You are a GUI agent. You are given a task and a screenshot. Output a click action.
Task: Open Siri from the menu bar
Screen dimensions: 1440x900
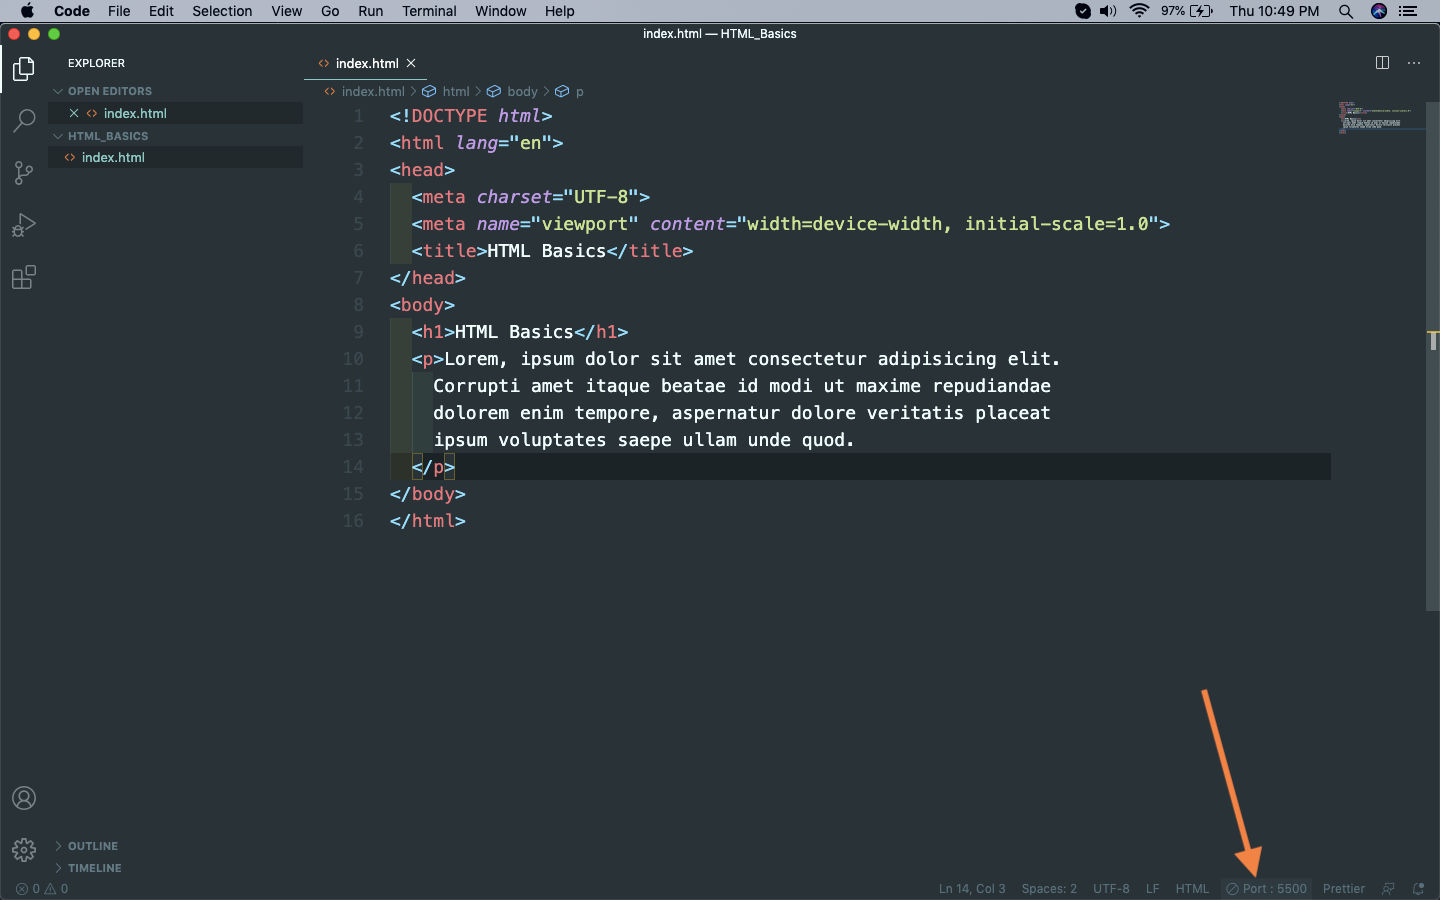point(1379,11)
